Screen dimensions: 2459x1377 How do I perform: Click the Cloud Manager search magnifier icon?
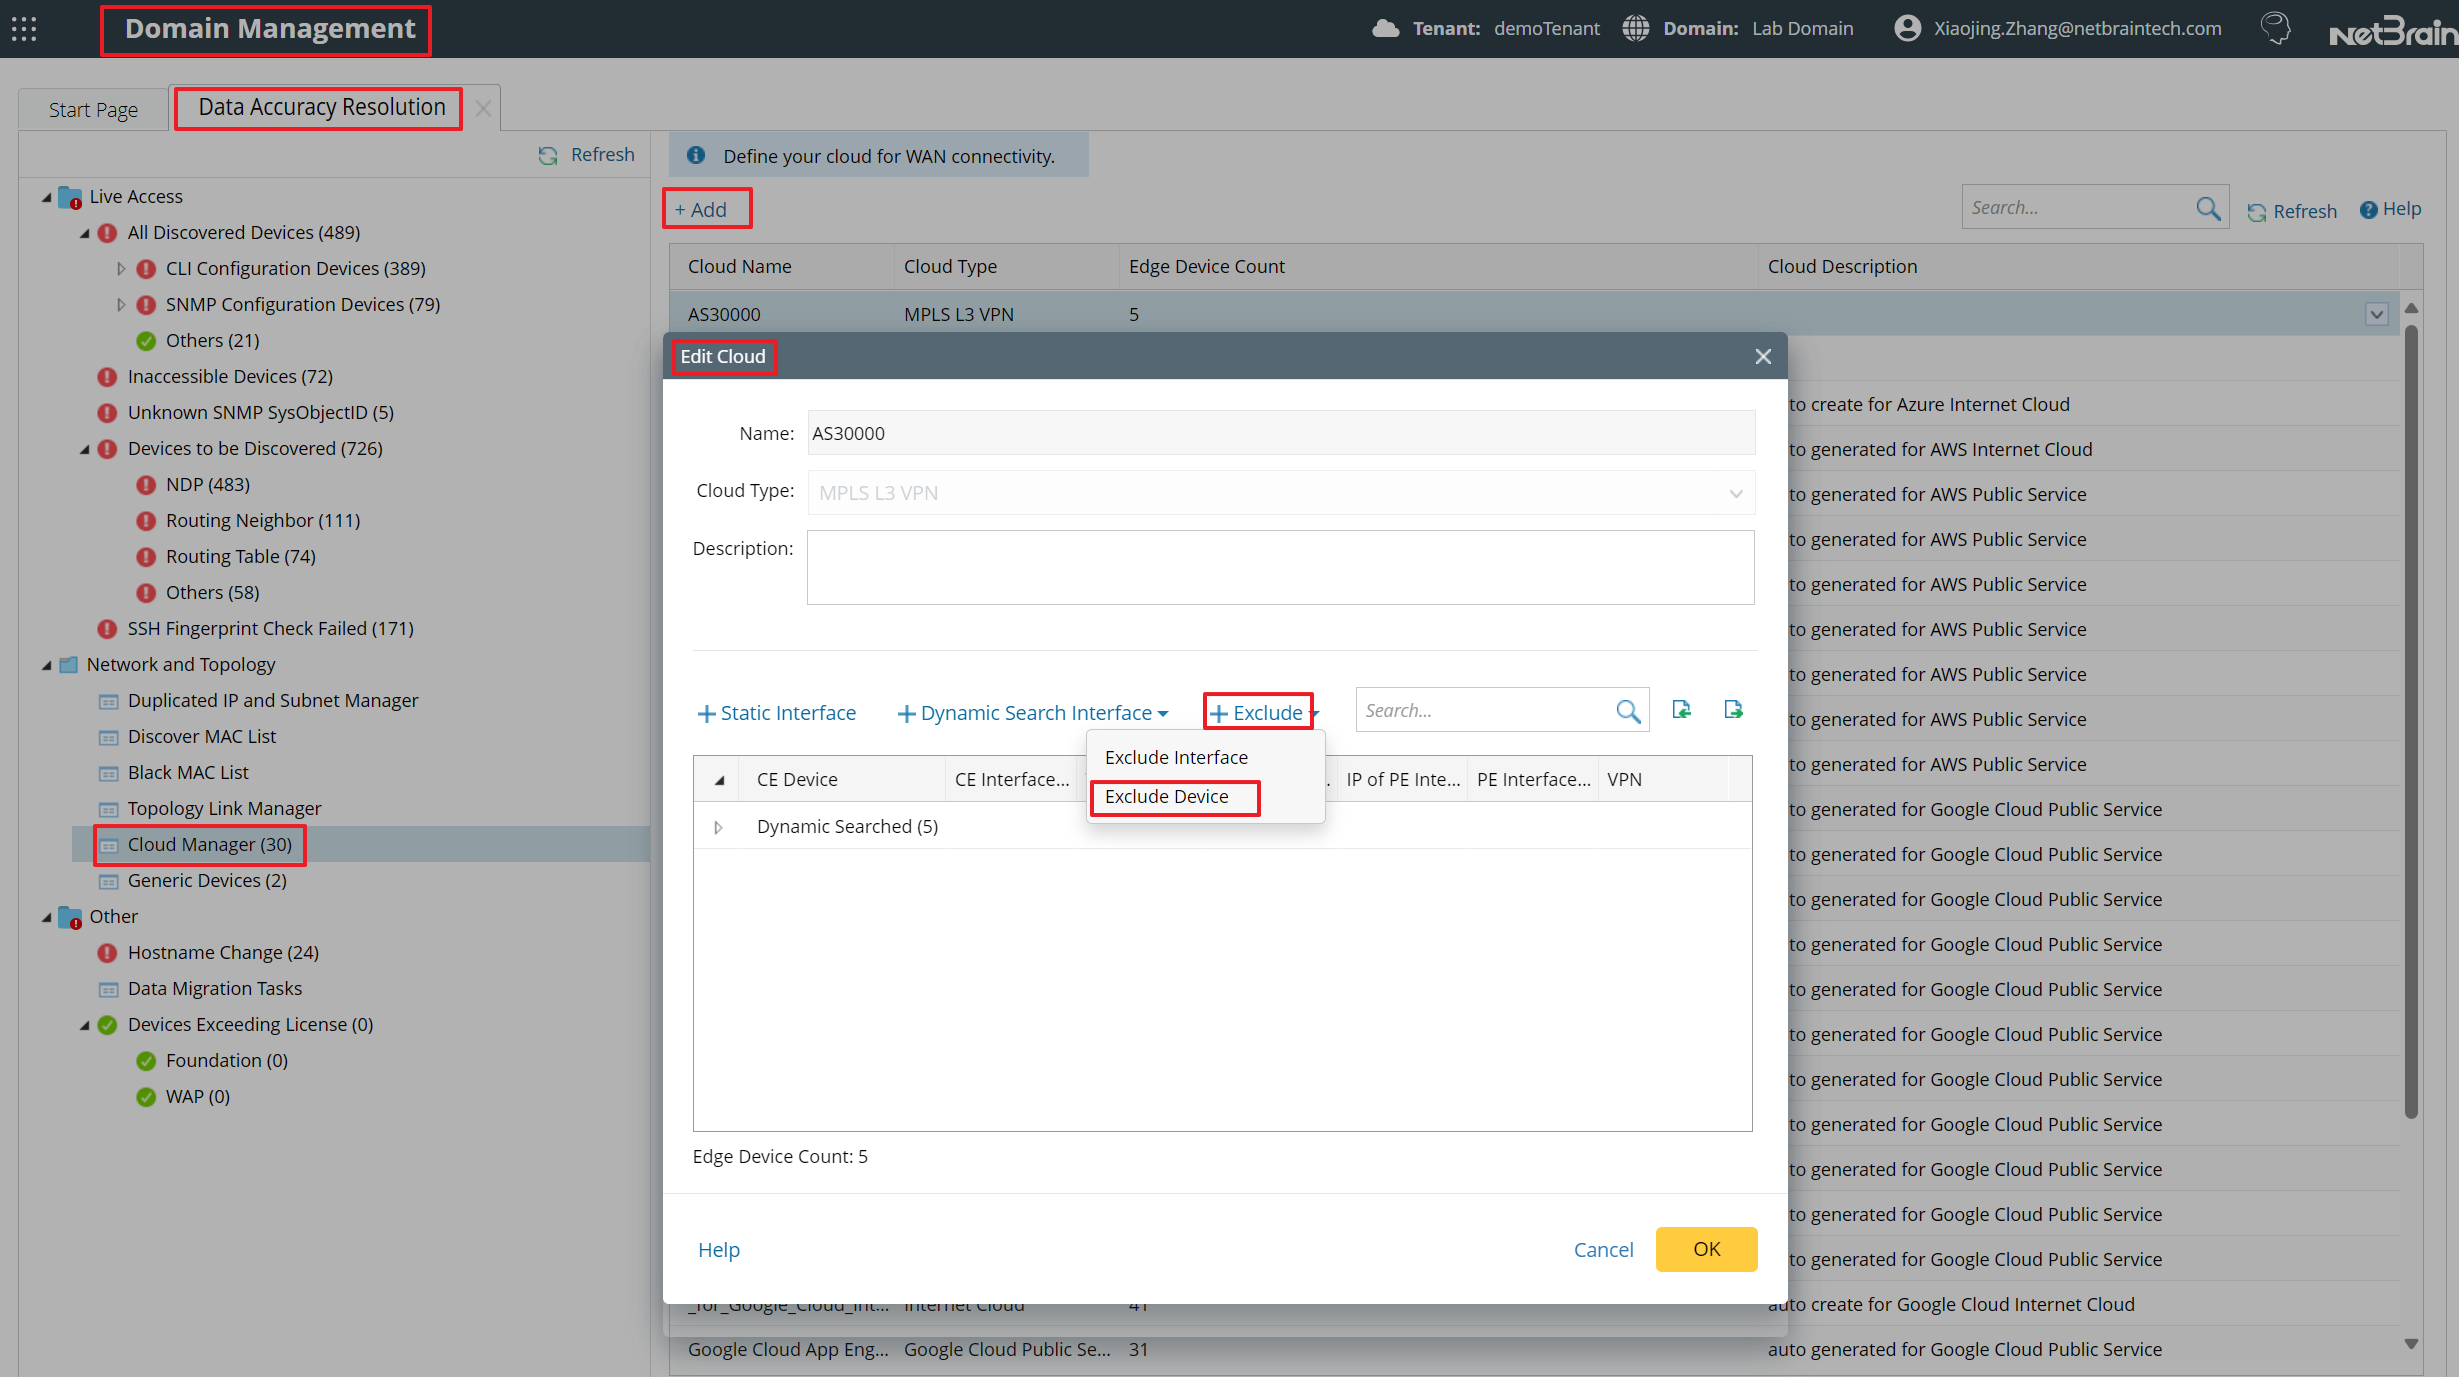click(x=2208, y=208)
